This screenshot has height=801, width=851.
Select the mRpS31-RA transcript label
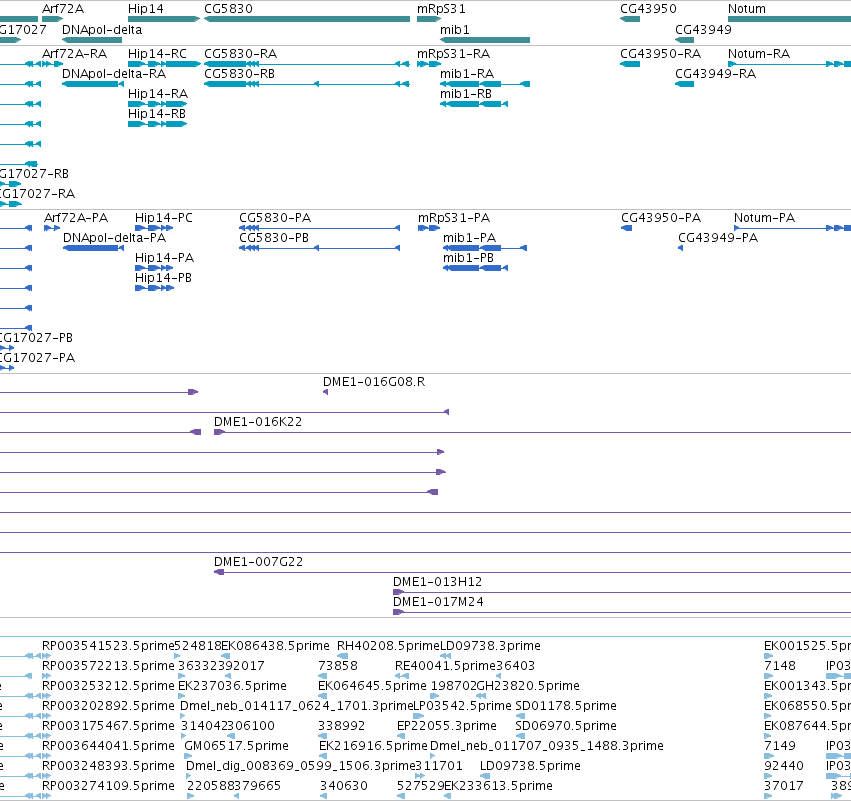(x=454, y=54)
